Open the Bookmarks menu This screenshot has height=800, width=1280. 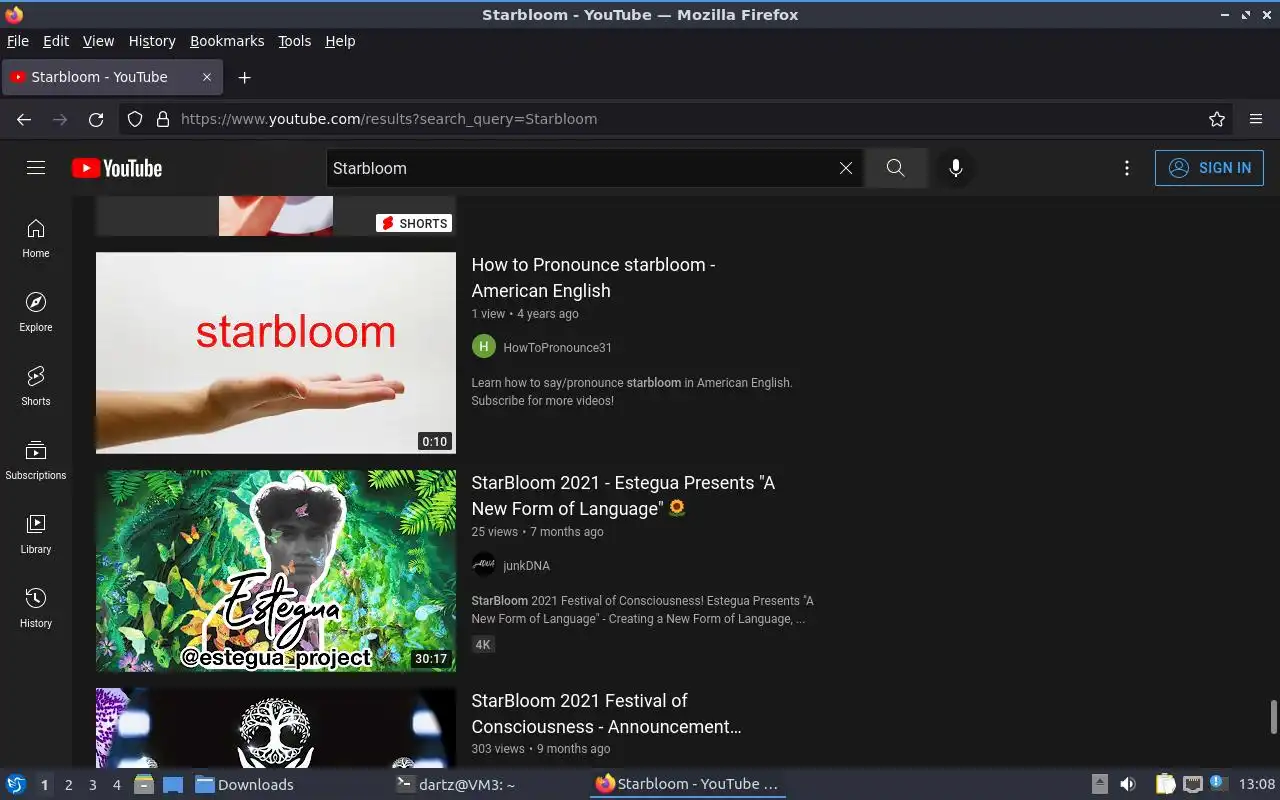[227, 41]
